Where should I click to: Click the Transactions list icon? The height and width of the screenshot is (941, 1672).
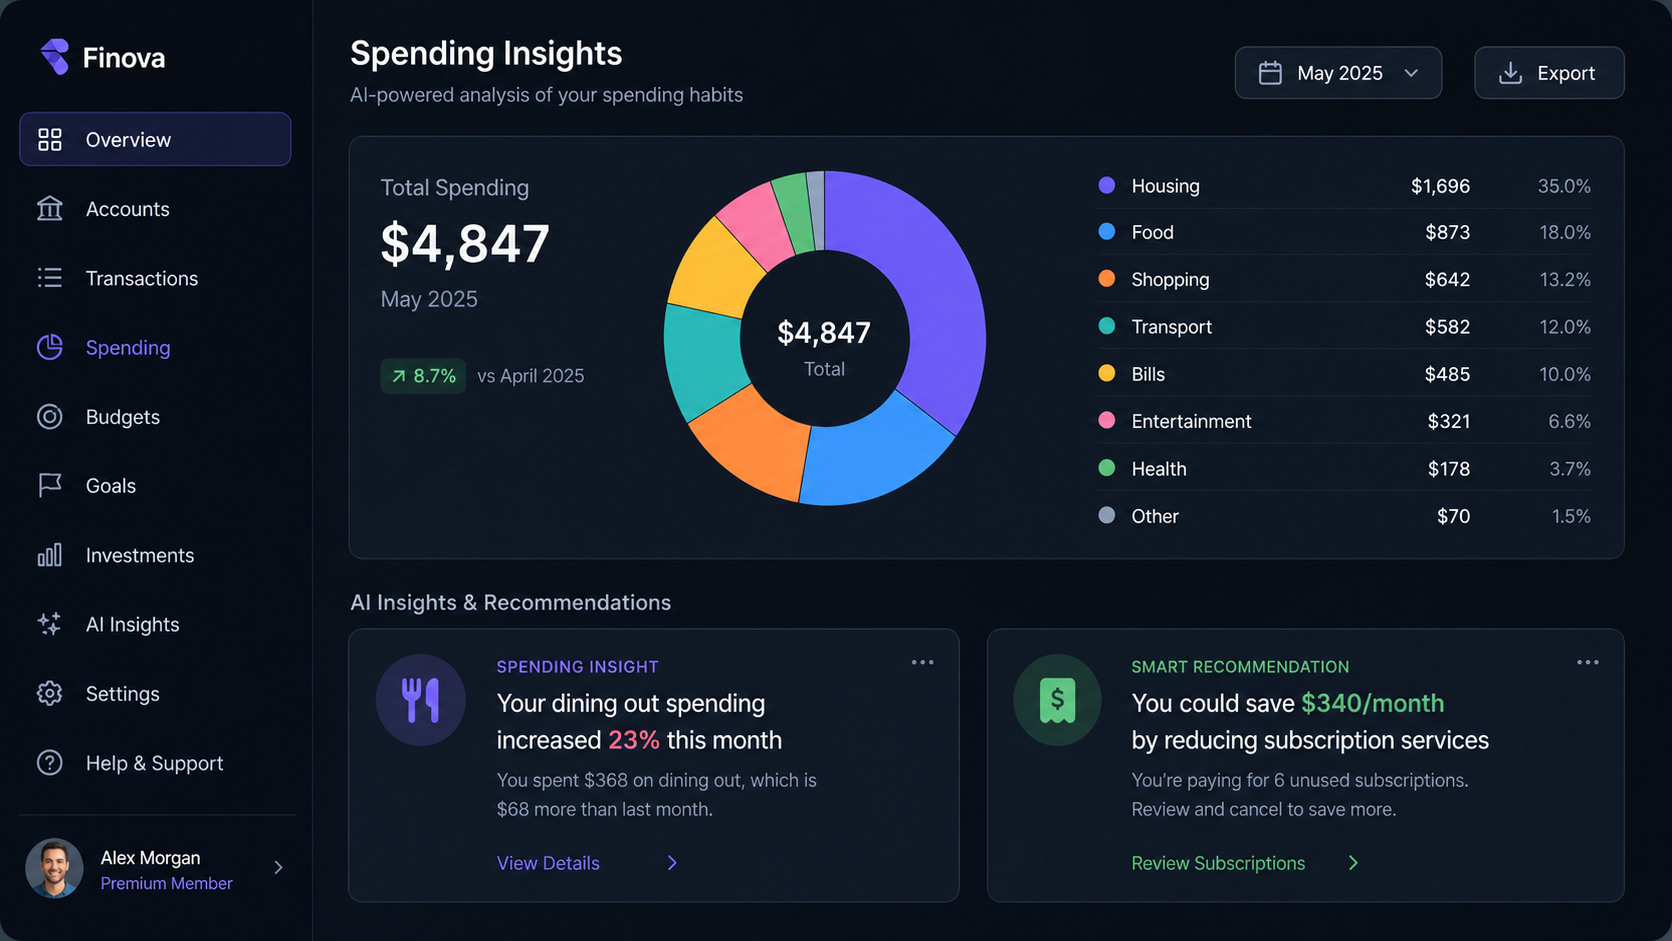click(49, 278)
